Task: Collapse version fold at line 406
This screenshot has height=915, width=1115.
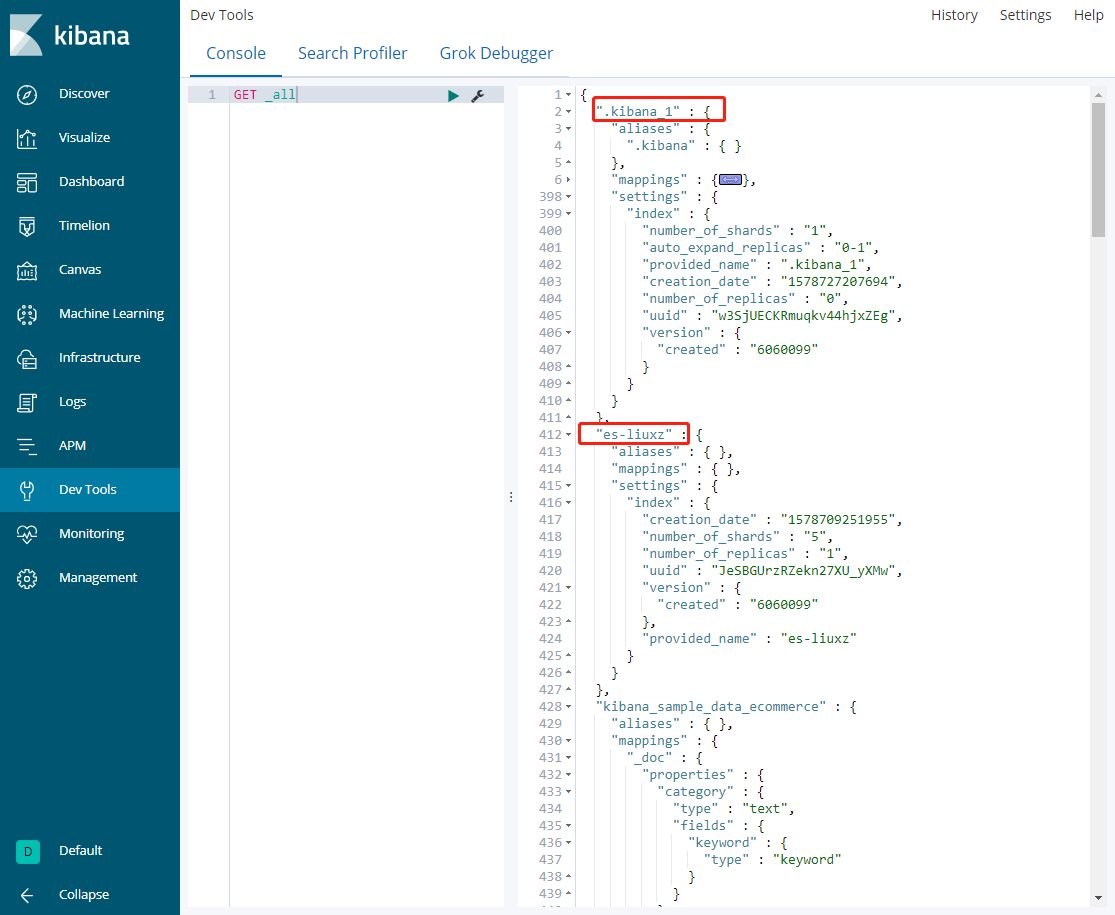Action: 568,333
